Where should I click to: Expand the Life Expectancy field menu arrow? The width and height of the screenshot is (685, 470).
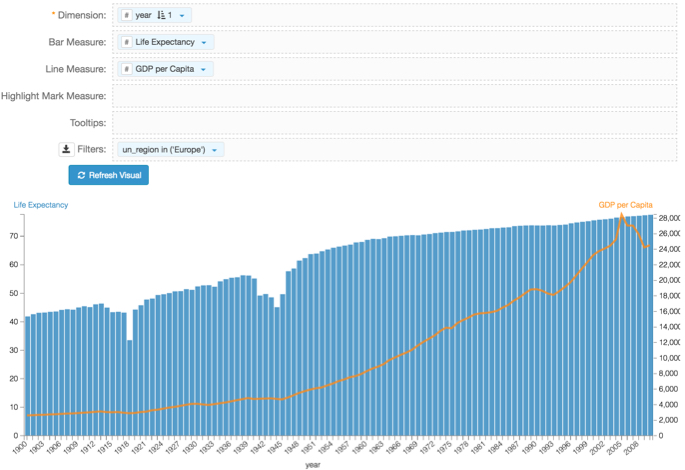(205, 43)
